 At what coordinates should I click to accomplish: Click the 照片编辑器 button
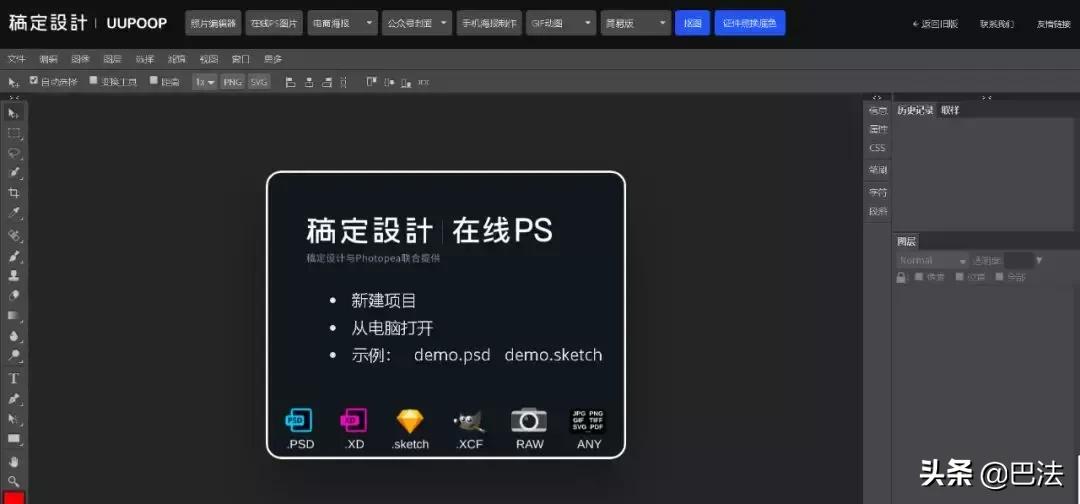(x=214, y=23)
